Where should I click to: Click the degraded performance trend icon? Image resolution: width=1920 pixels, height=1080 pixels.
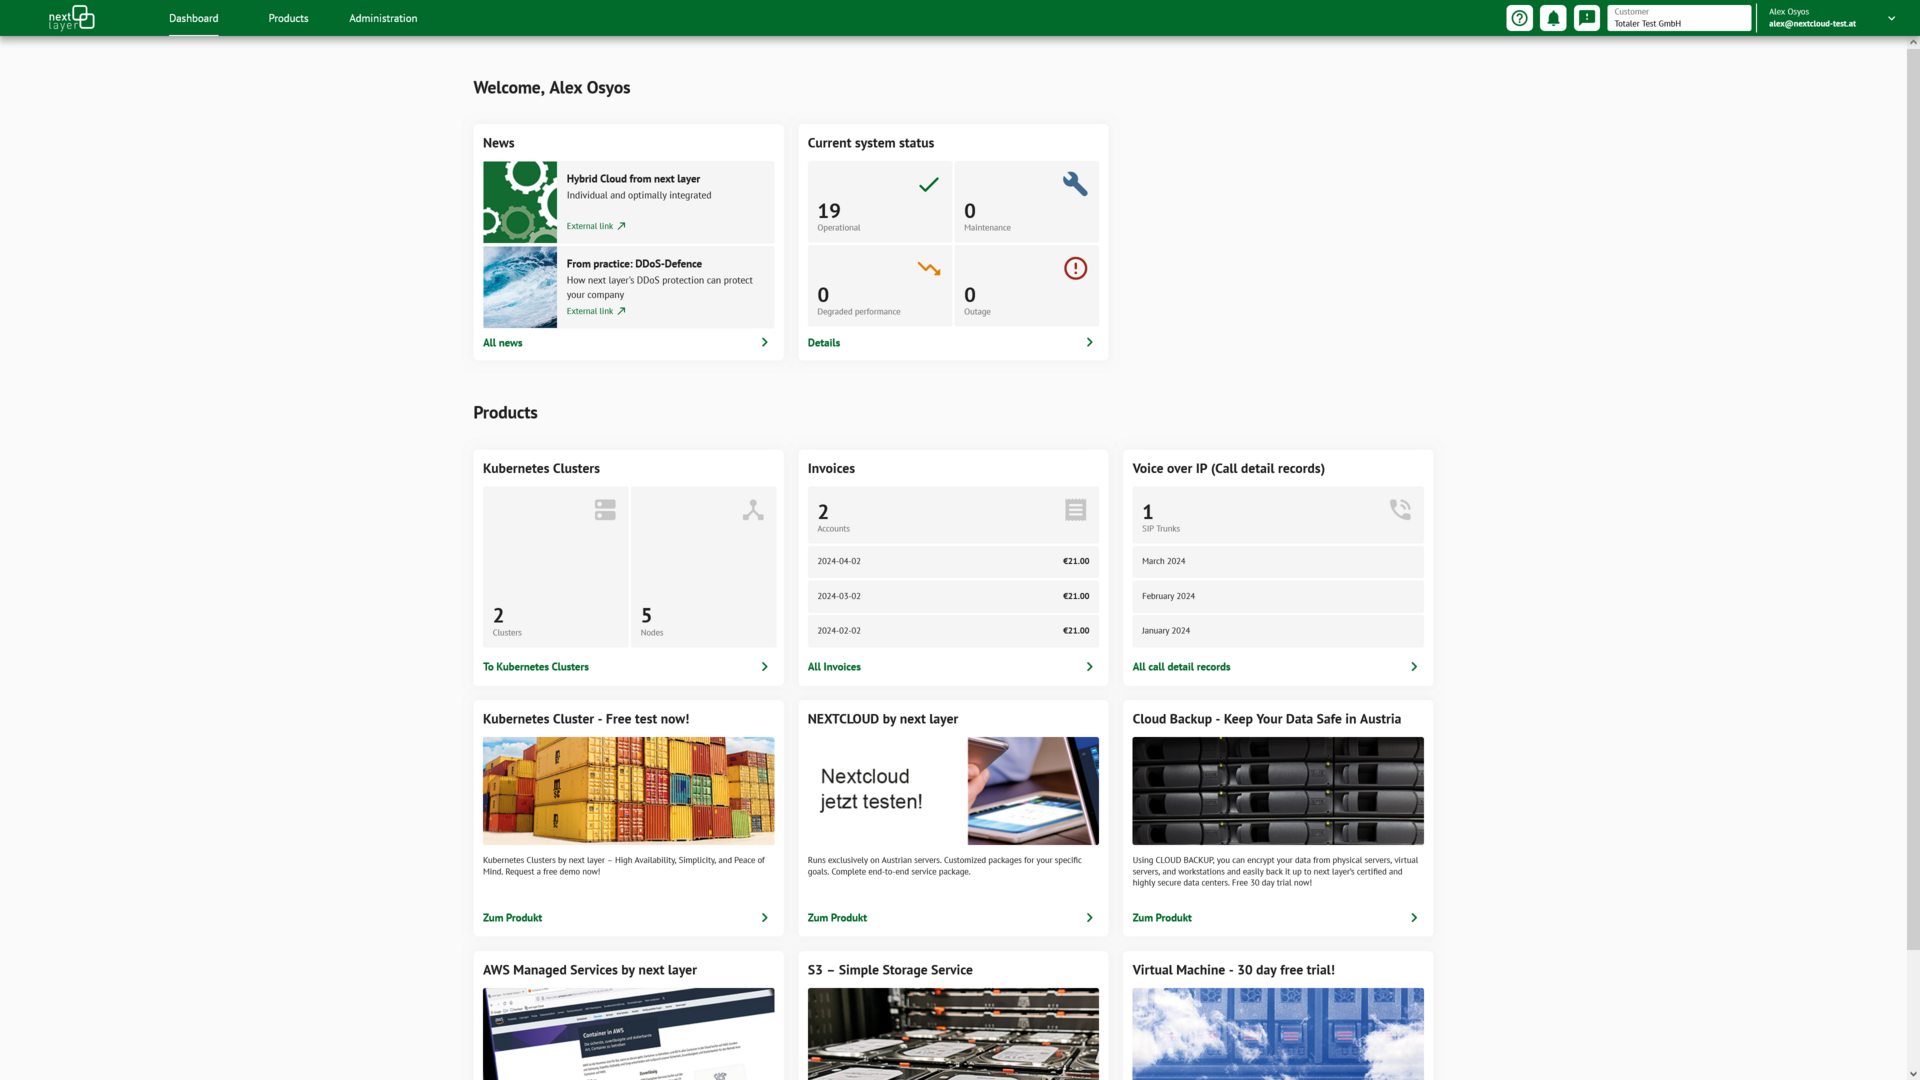(x=929, y=268)
